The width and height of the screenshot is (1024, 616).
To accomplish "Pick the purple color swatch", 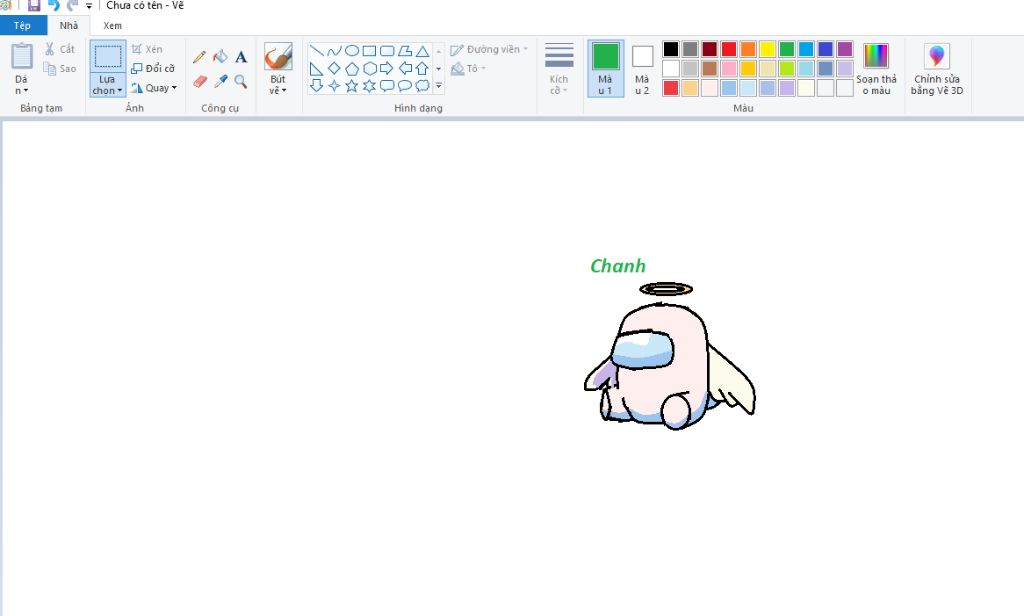I will (844, 49).
